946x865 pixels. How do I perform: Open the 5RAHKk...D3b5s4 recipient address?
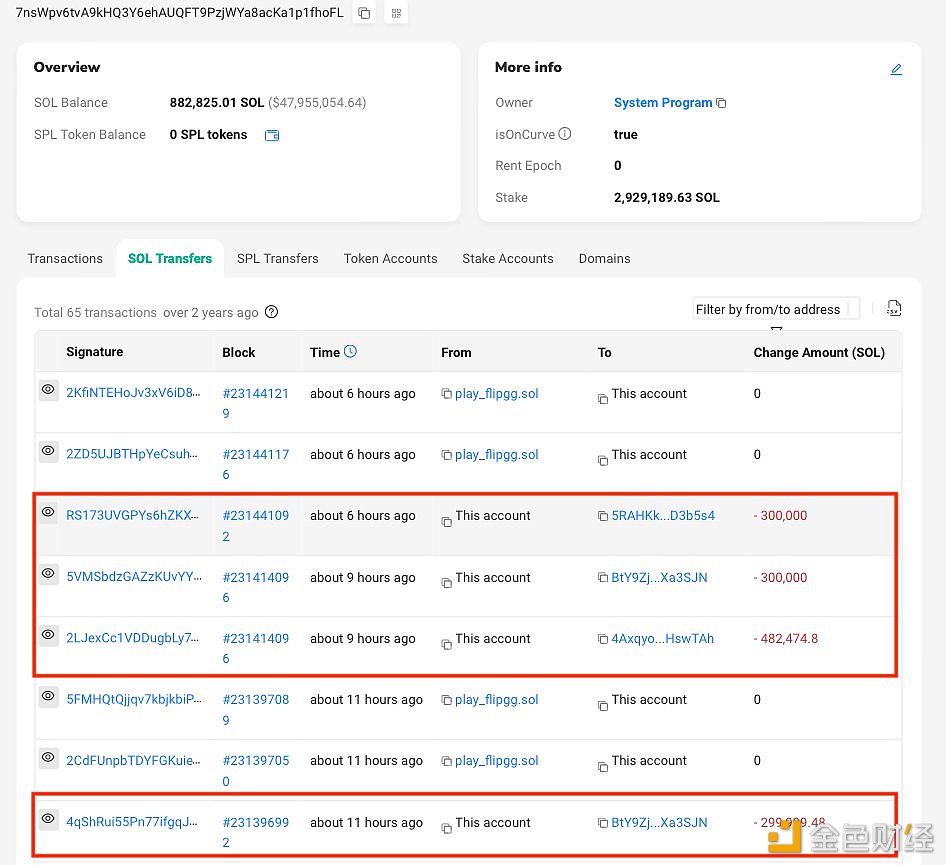pyautogui.click(x=663, y=516)
